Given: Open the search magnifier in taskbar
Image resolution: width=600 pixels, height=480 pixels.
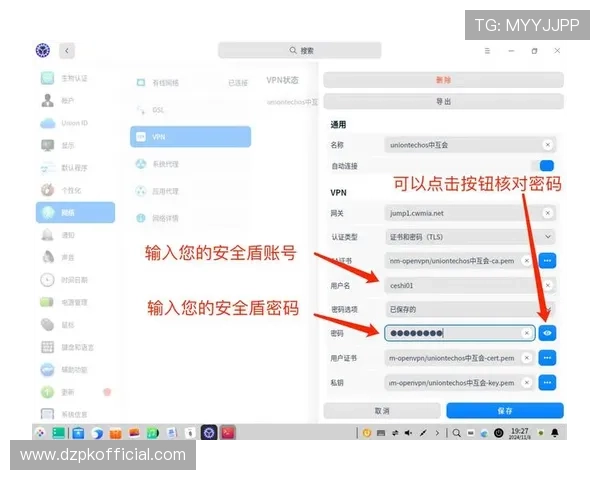Looking at the screenshot, I should (x=456, y=433).
